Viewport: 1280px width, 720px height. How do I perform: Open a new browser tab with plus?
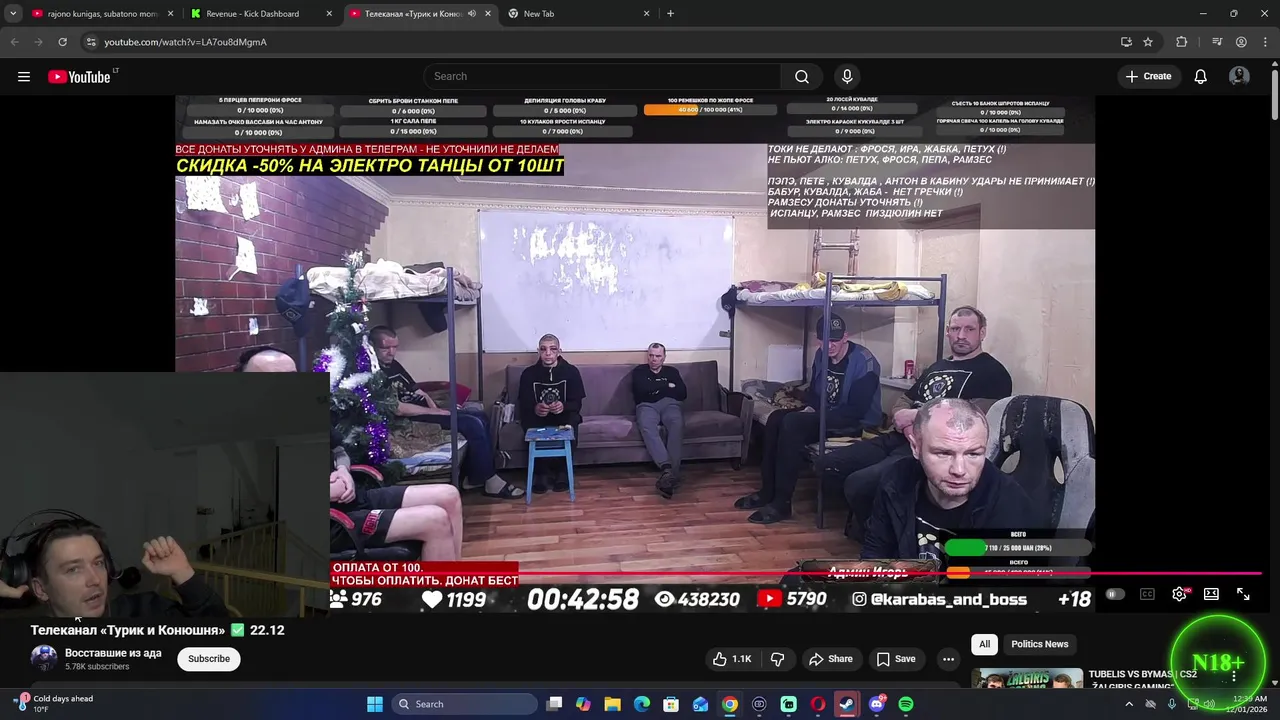[670, 14]
